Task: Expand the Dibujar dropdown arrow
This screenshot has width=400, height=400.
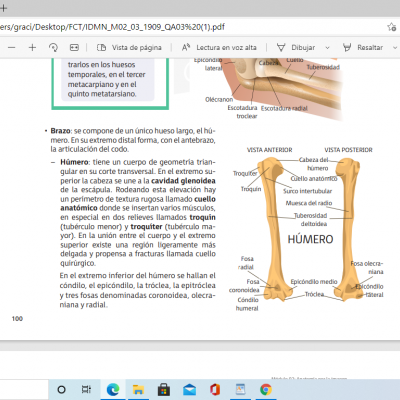Action: coord(327,48)
